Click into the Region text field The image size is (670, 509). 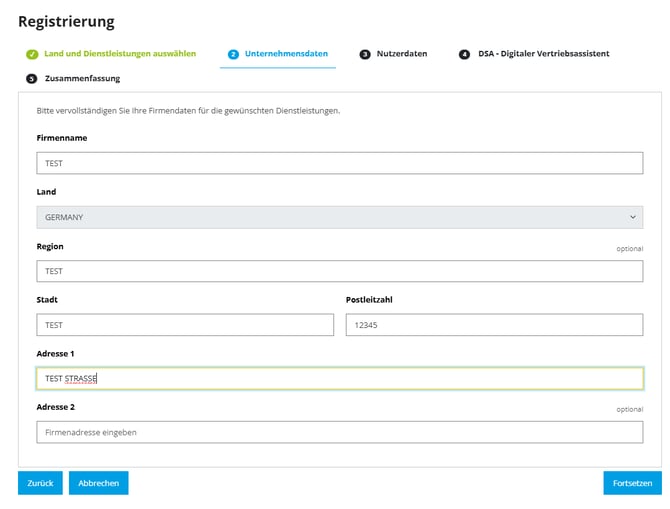click(339, 271)
